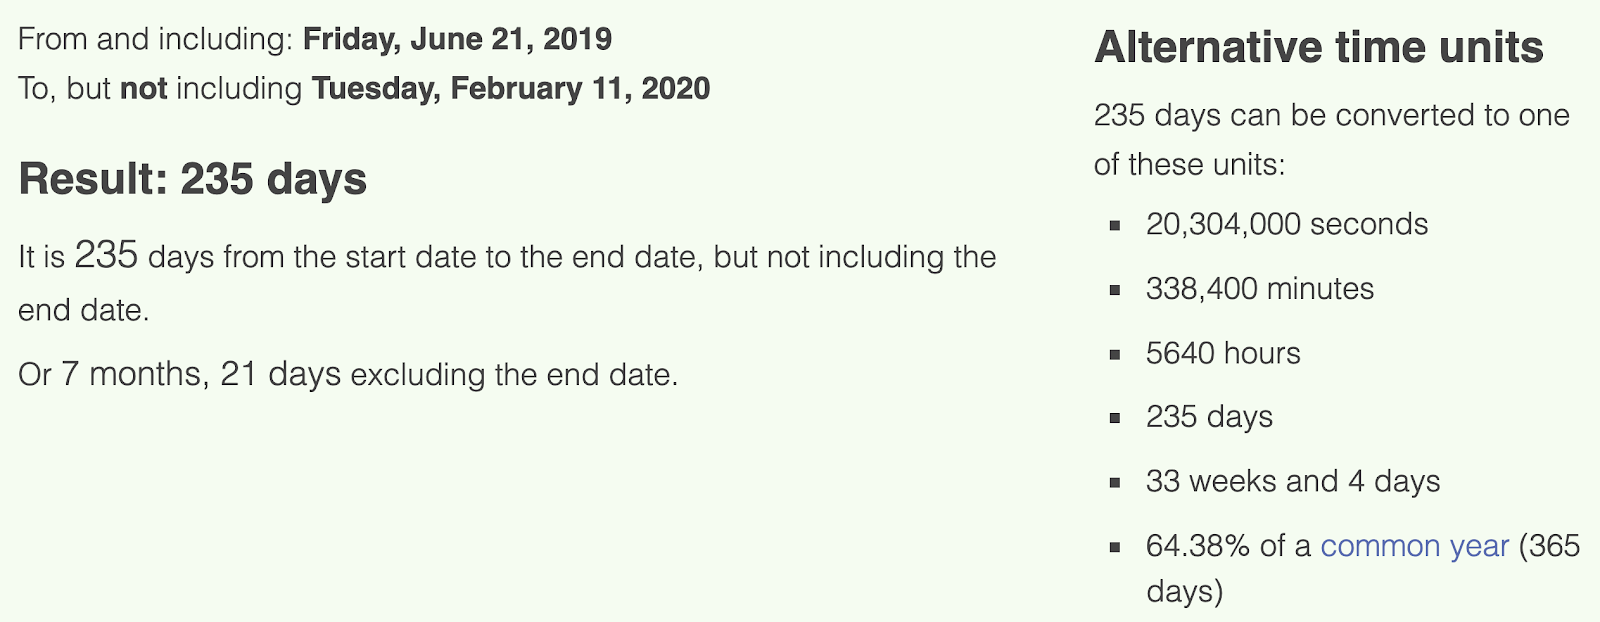
Task: Click the bold word not in the To line
Action: (x=143, y=88)
